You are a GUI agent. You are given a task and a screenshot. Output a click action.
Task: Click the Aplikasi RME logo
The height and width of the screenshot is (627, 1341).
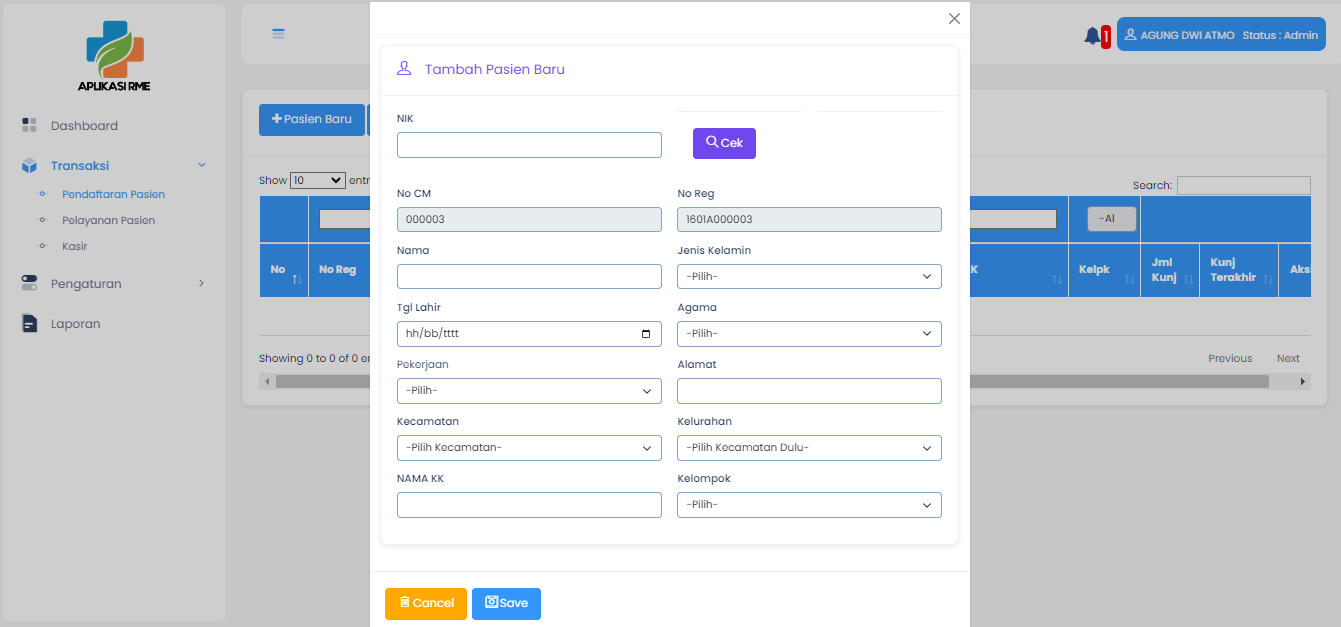[114, 56]
